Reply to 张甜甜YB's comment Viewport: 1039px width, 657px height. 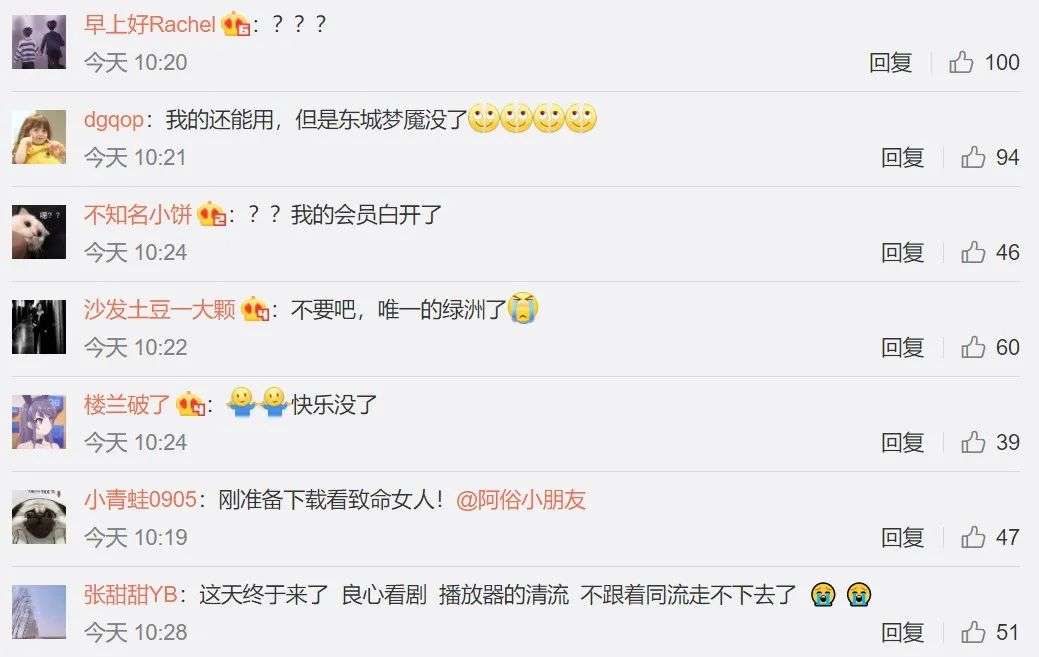pos(902,632)
